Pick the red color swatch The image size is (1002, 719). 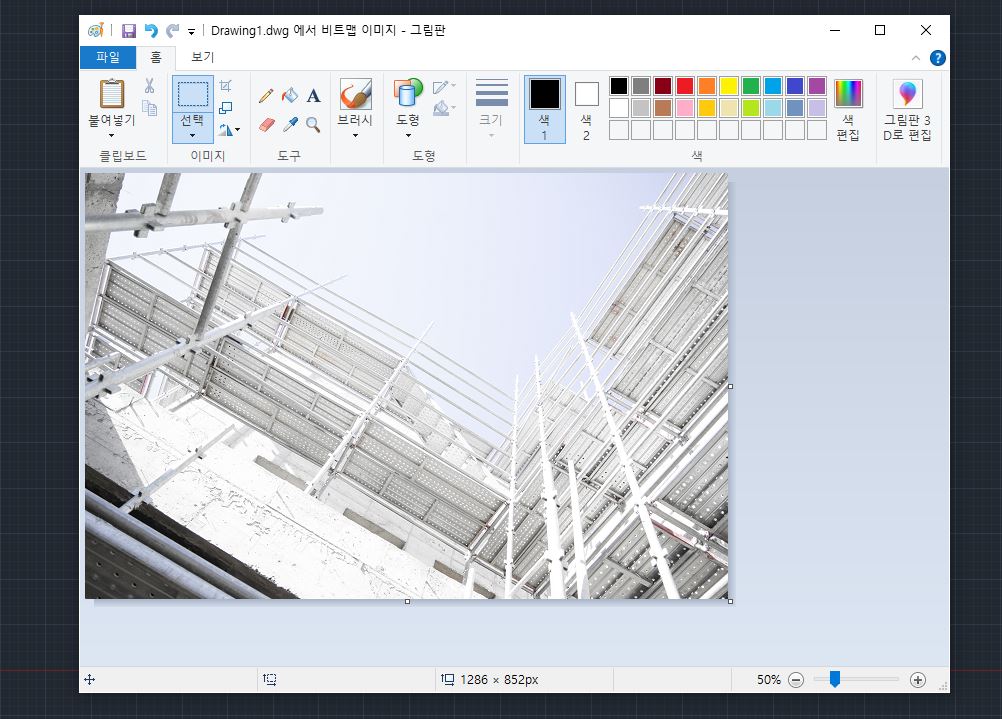[x=685, y=86]
